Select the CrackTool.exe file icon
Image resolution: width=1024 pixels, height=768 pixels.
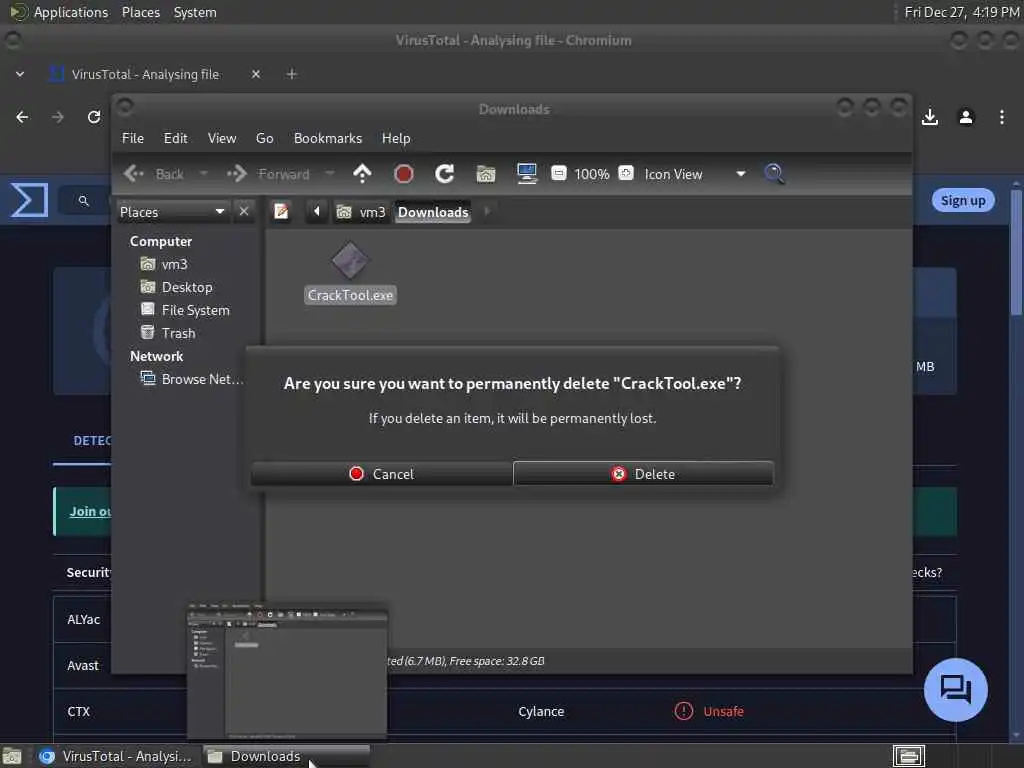pos(350,261)
